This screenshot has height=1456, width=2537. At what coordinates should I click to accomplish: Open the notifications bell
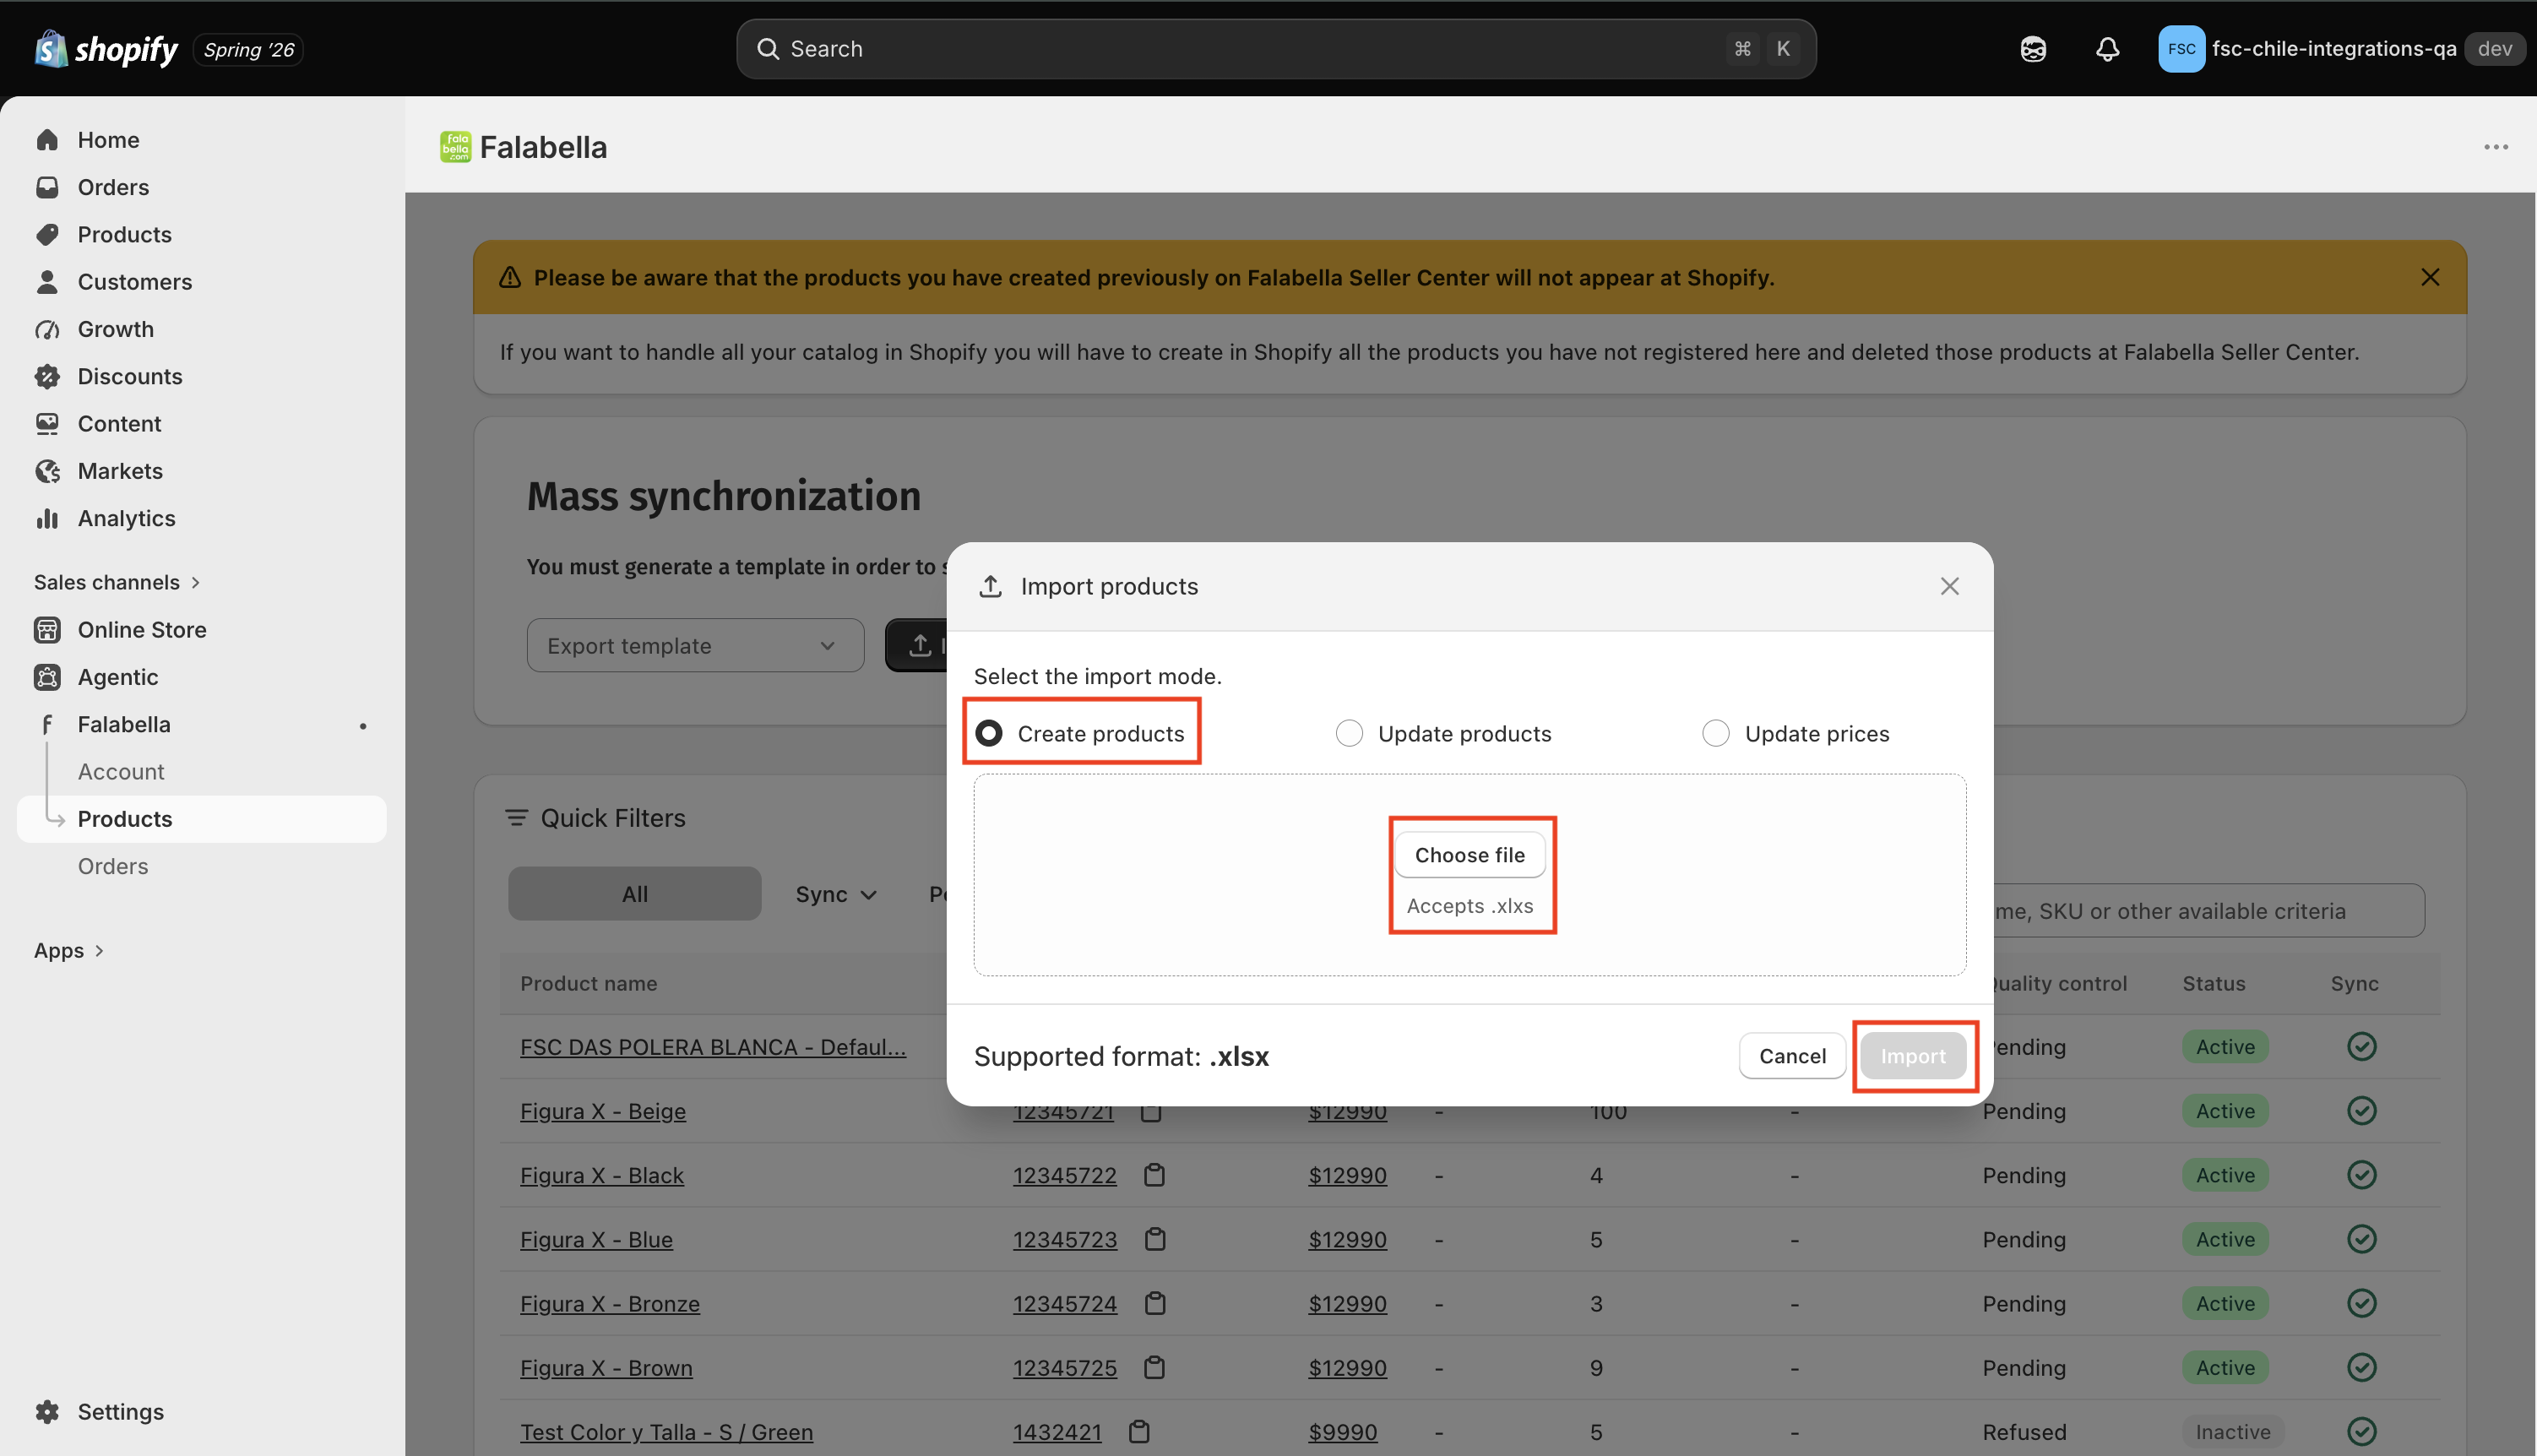click(x=2107, y=49)
